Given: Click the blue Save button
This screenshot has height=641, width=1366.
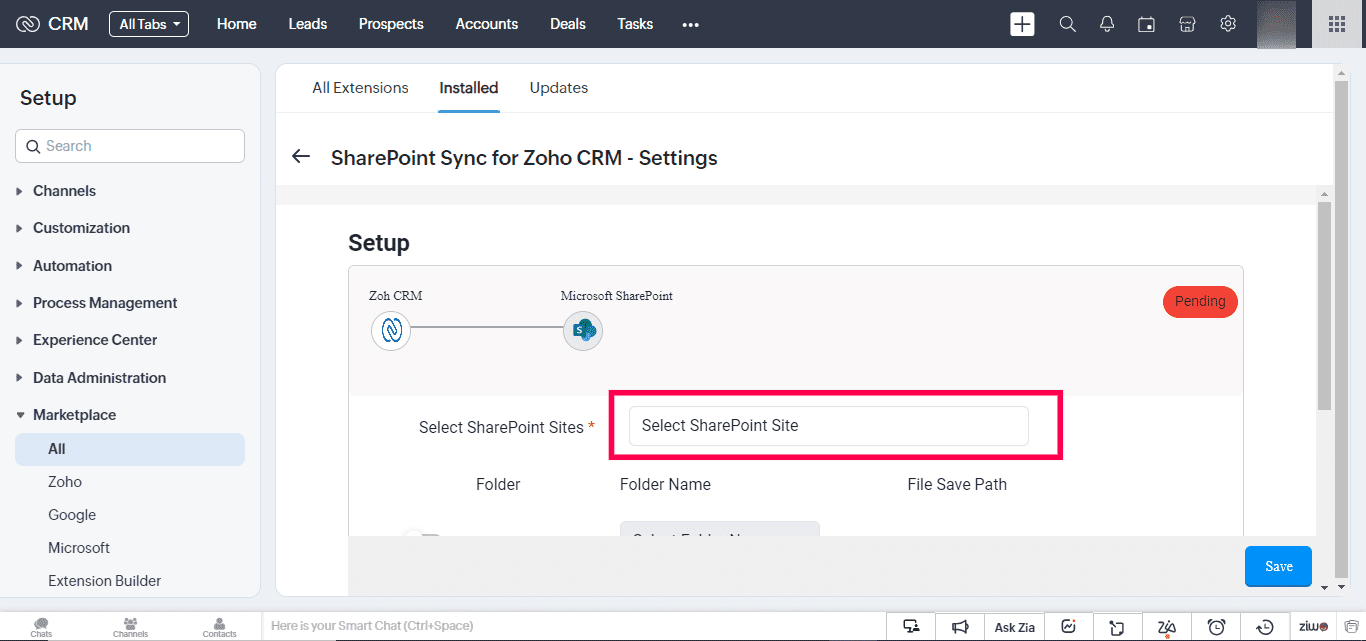Looking at the screenshot, I should 1278,566.
